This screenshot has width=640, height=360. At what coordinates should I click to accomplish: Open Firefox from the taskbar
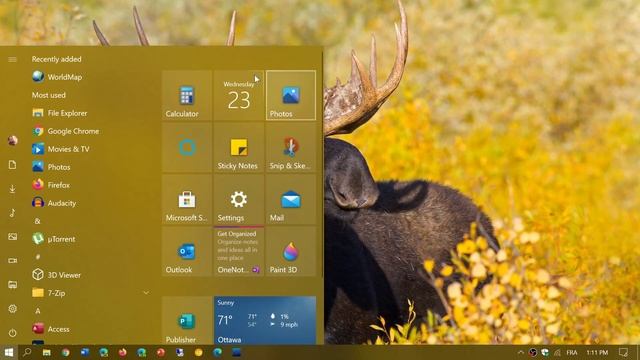122,352
